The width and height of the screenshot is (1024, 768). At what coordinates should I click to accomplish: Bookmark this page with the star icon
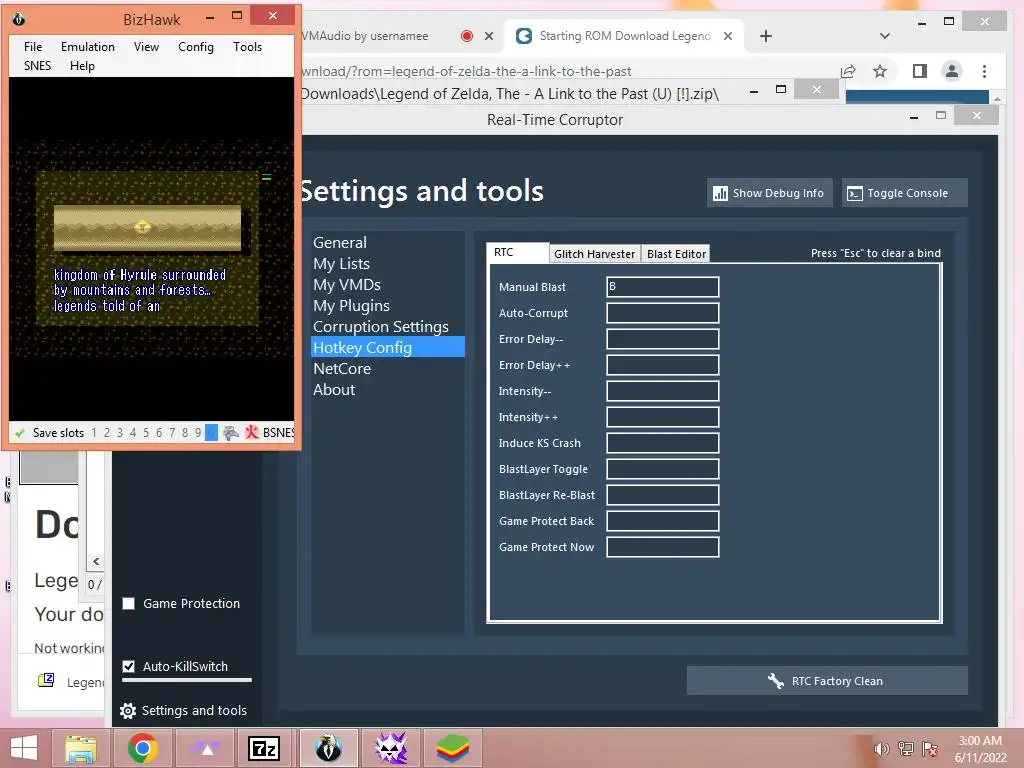[880, 71]
